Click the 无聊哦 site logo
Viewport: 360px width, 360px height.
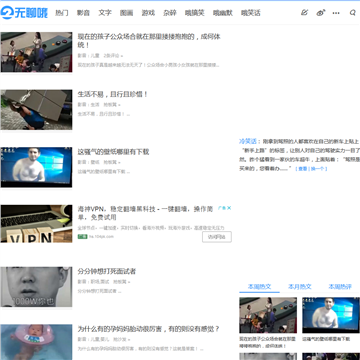click(x=24, y=13)
